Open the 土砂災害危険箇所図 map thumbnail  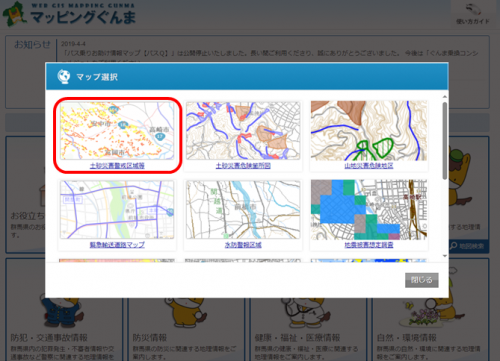point(243,131)
